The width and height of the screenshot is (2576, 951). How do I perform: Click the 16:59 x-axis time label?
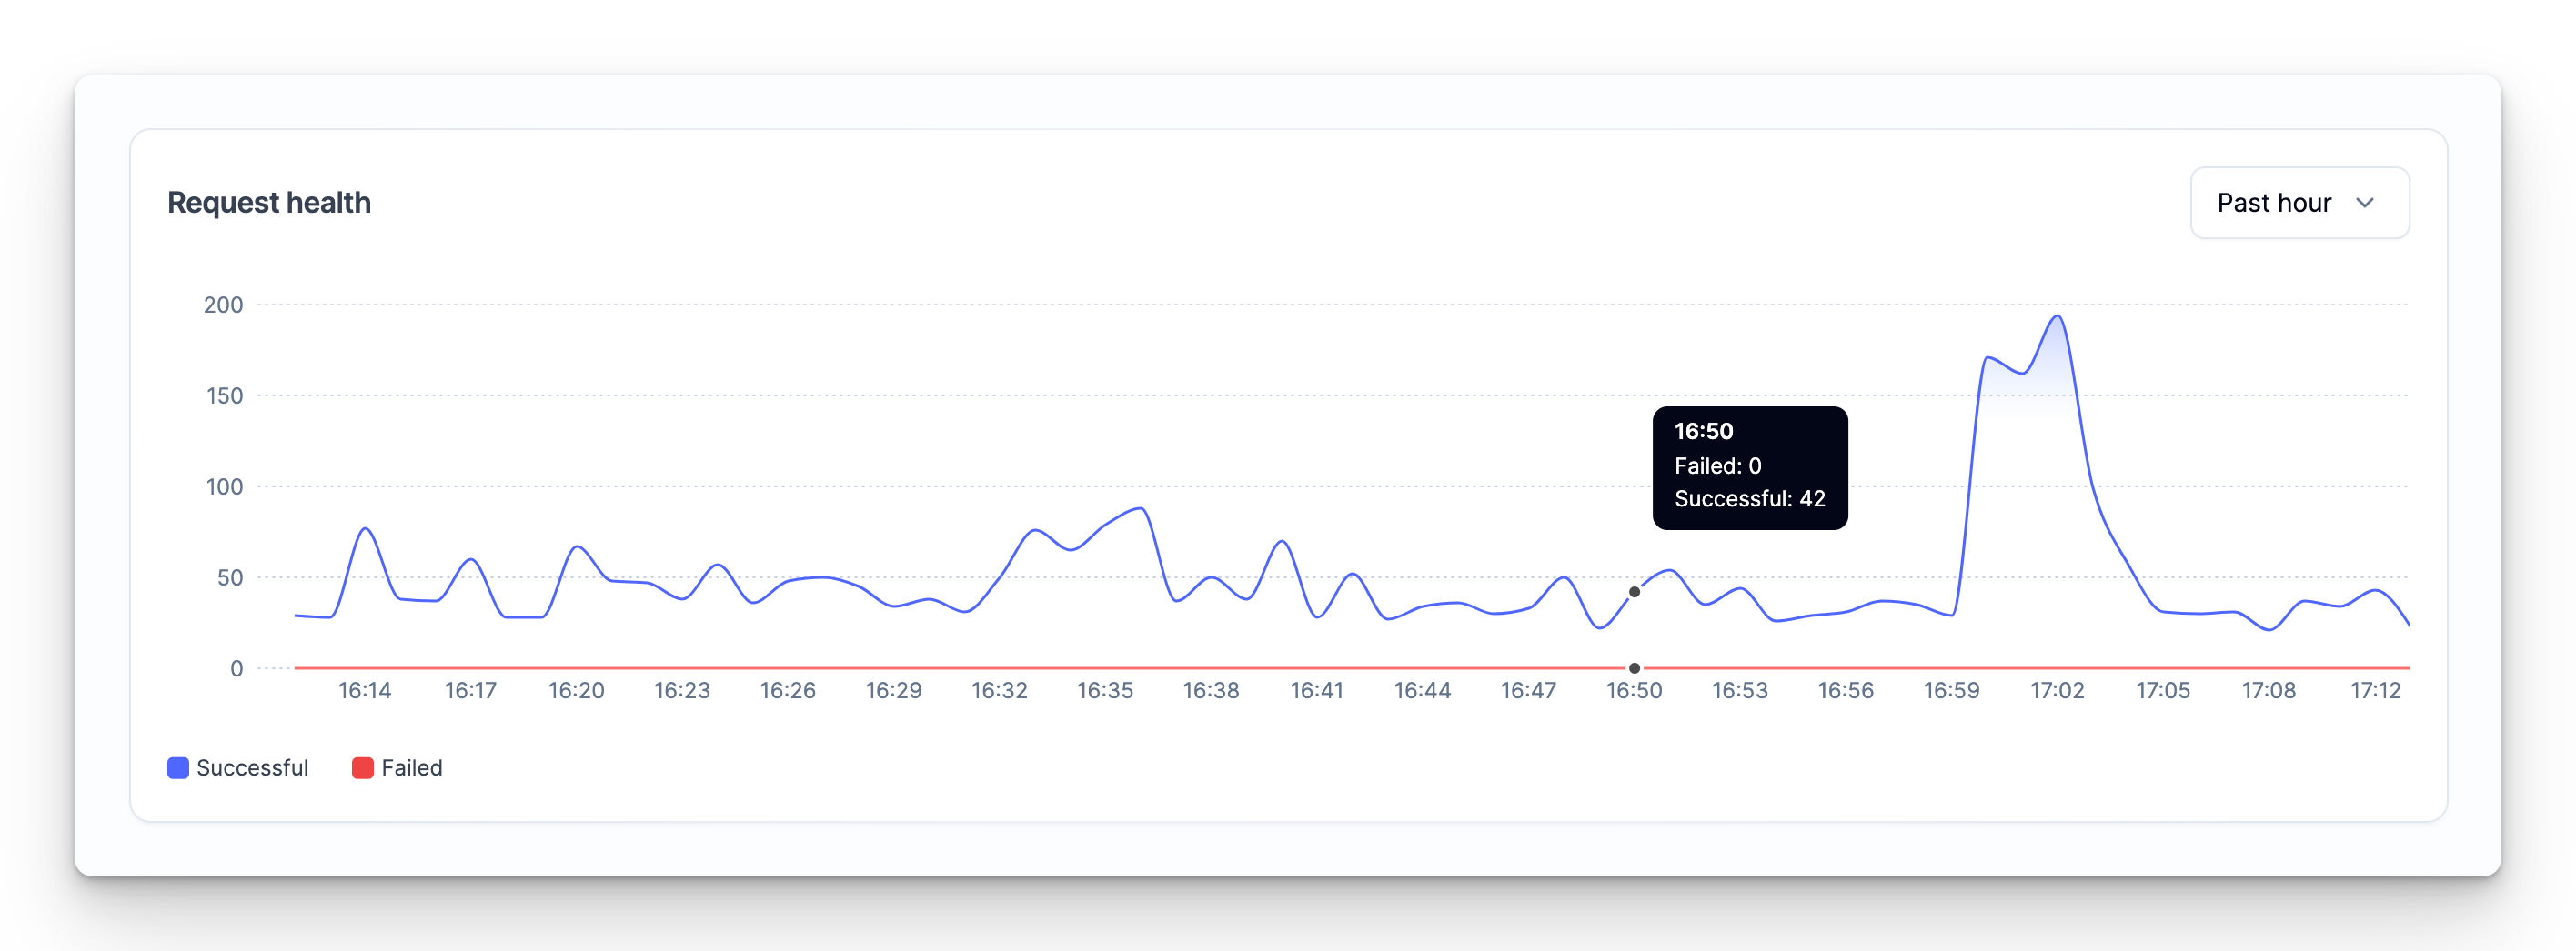[x=1951, y=691]
